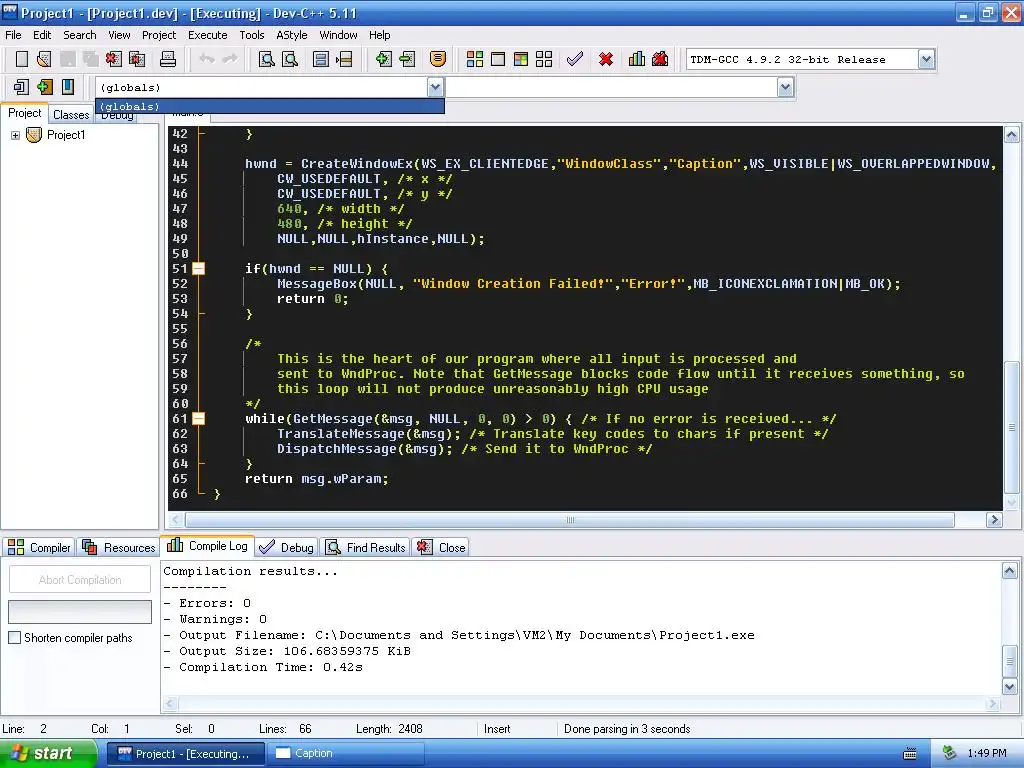This screenshot has height=768, width=1024.
Task: Switch to the Project sidebar tab
Action: pyautogui.click(x=24, y=113)
